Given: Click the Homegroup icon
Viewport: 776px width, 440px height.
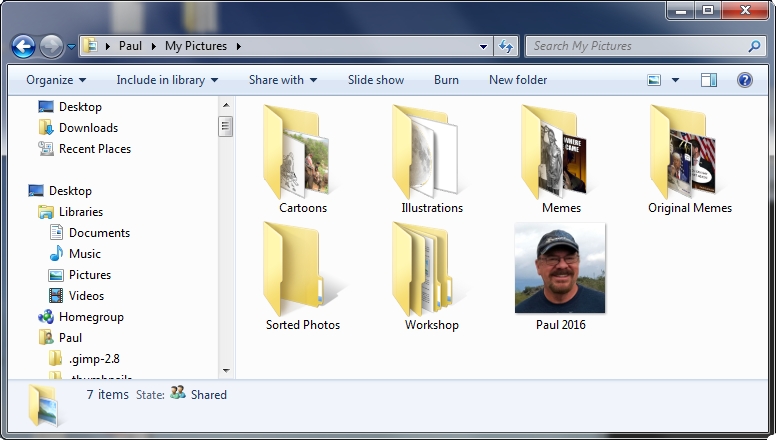Looking at the screenshot, I should click(46, 317).
